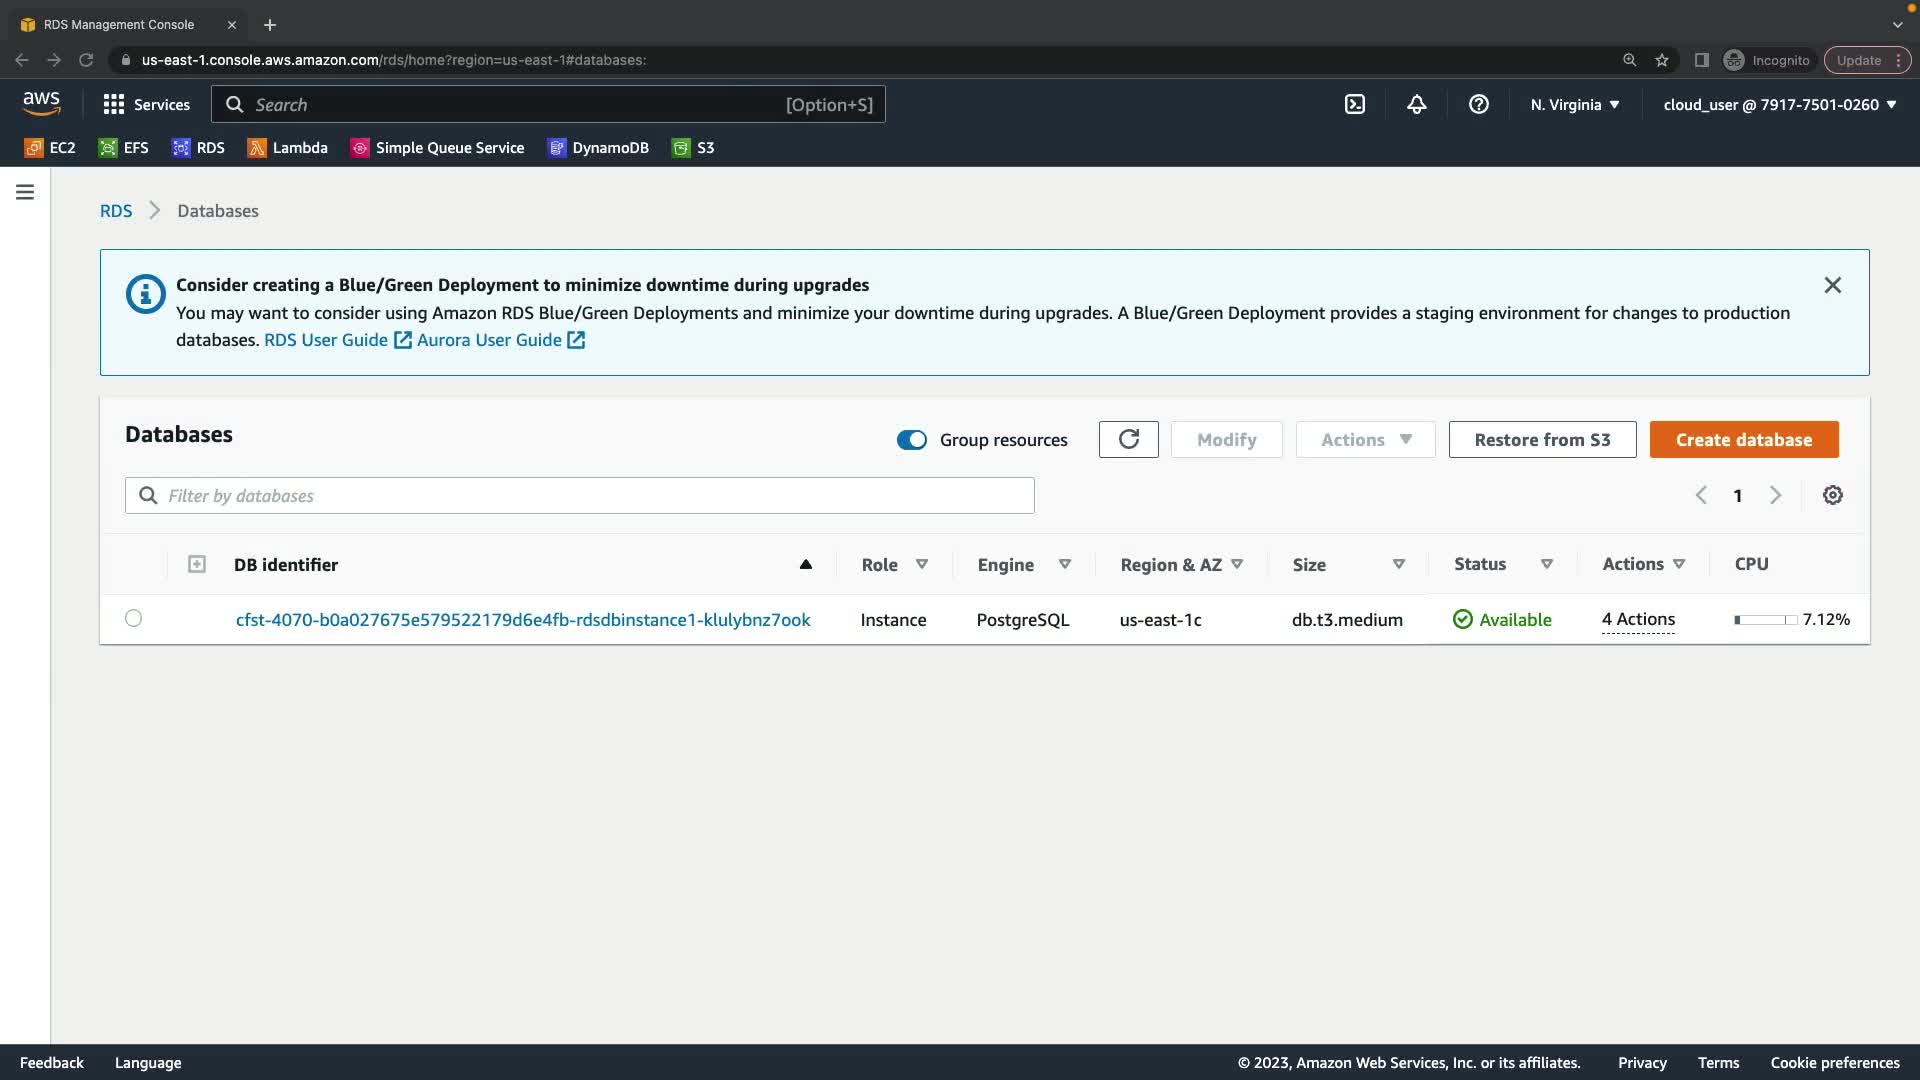This screenshot has width=1920, height=1080.
Task: Open the N. Virginia region dropdown
Action: [1574, 104]
